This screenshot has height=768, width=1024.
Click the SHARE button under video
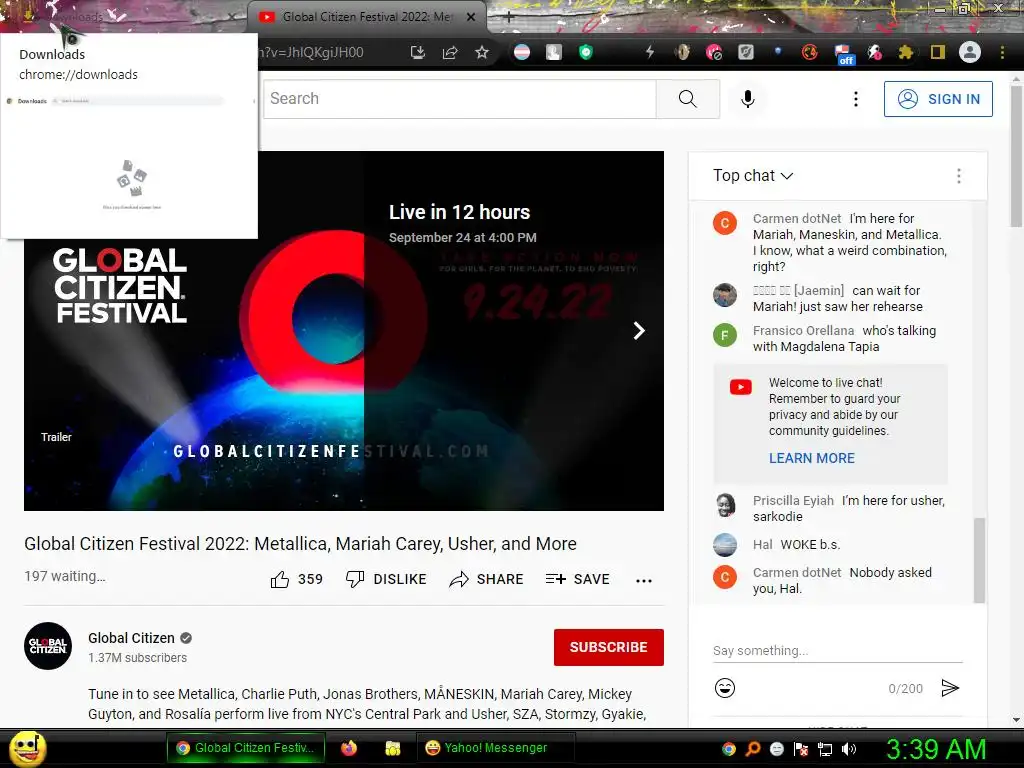(487, 579)
